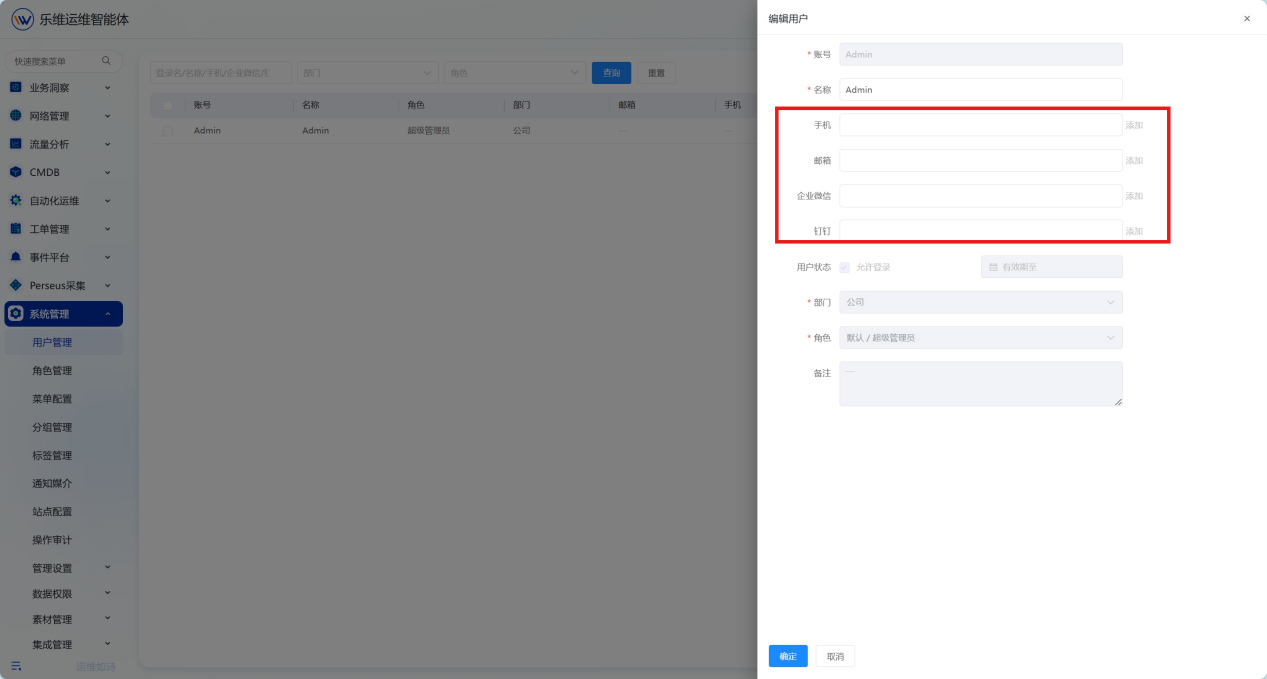This screenshot has height=679, width=1267.
Task: Focus the 钉钉 input field
Action: 981,231
